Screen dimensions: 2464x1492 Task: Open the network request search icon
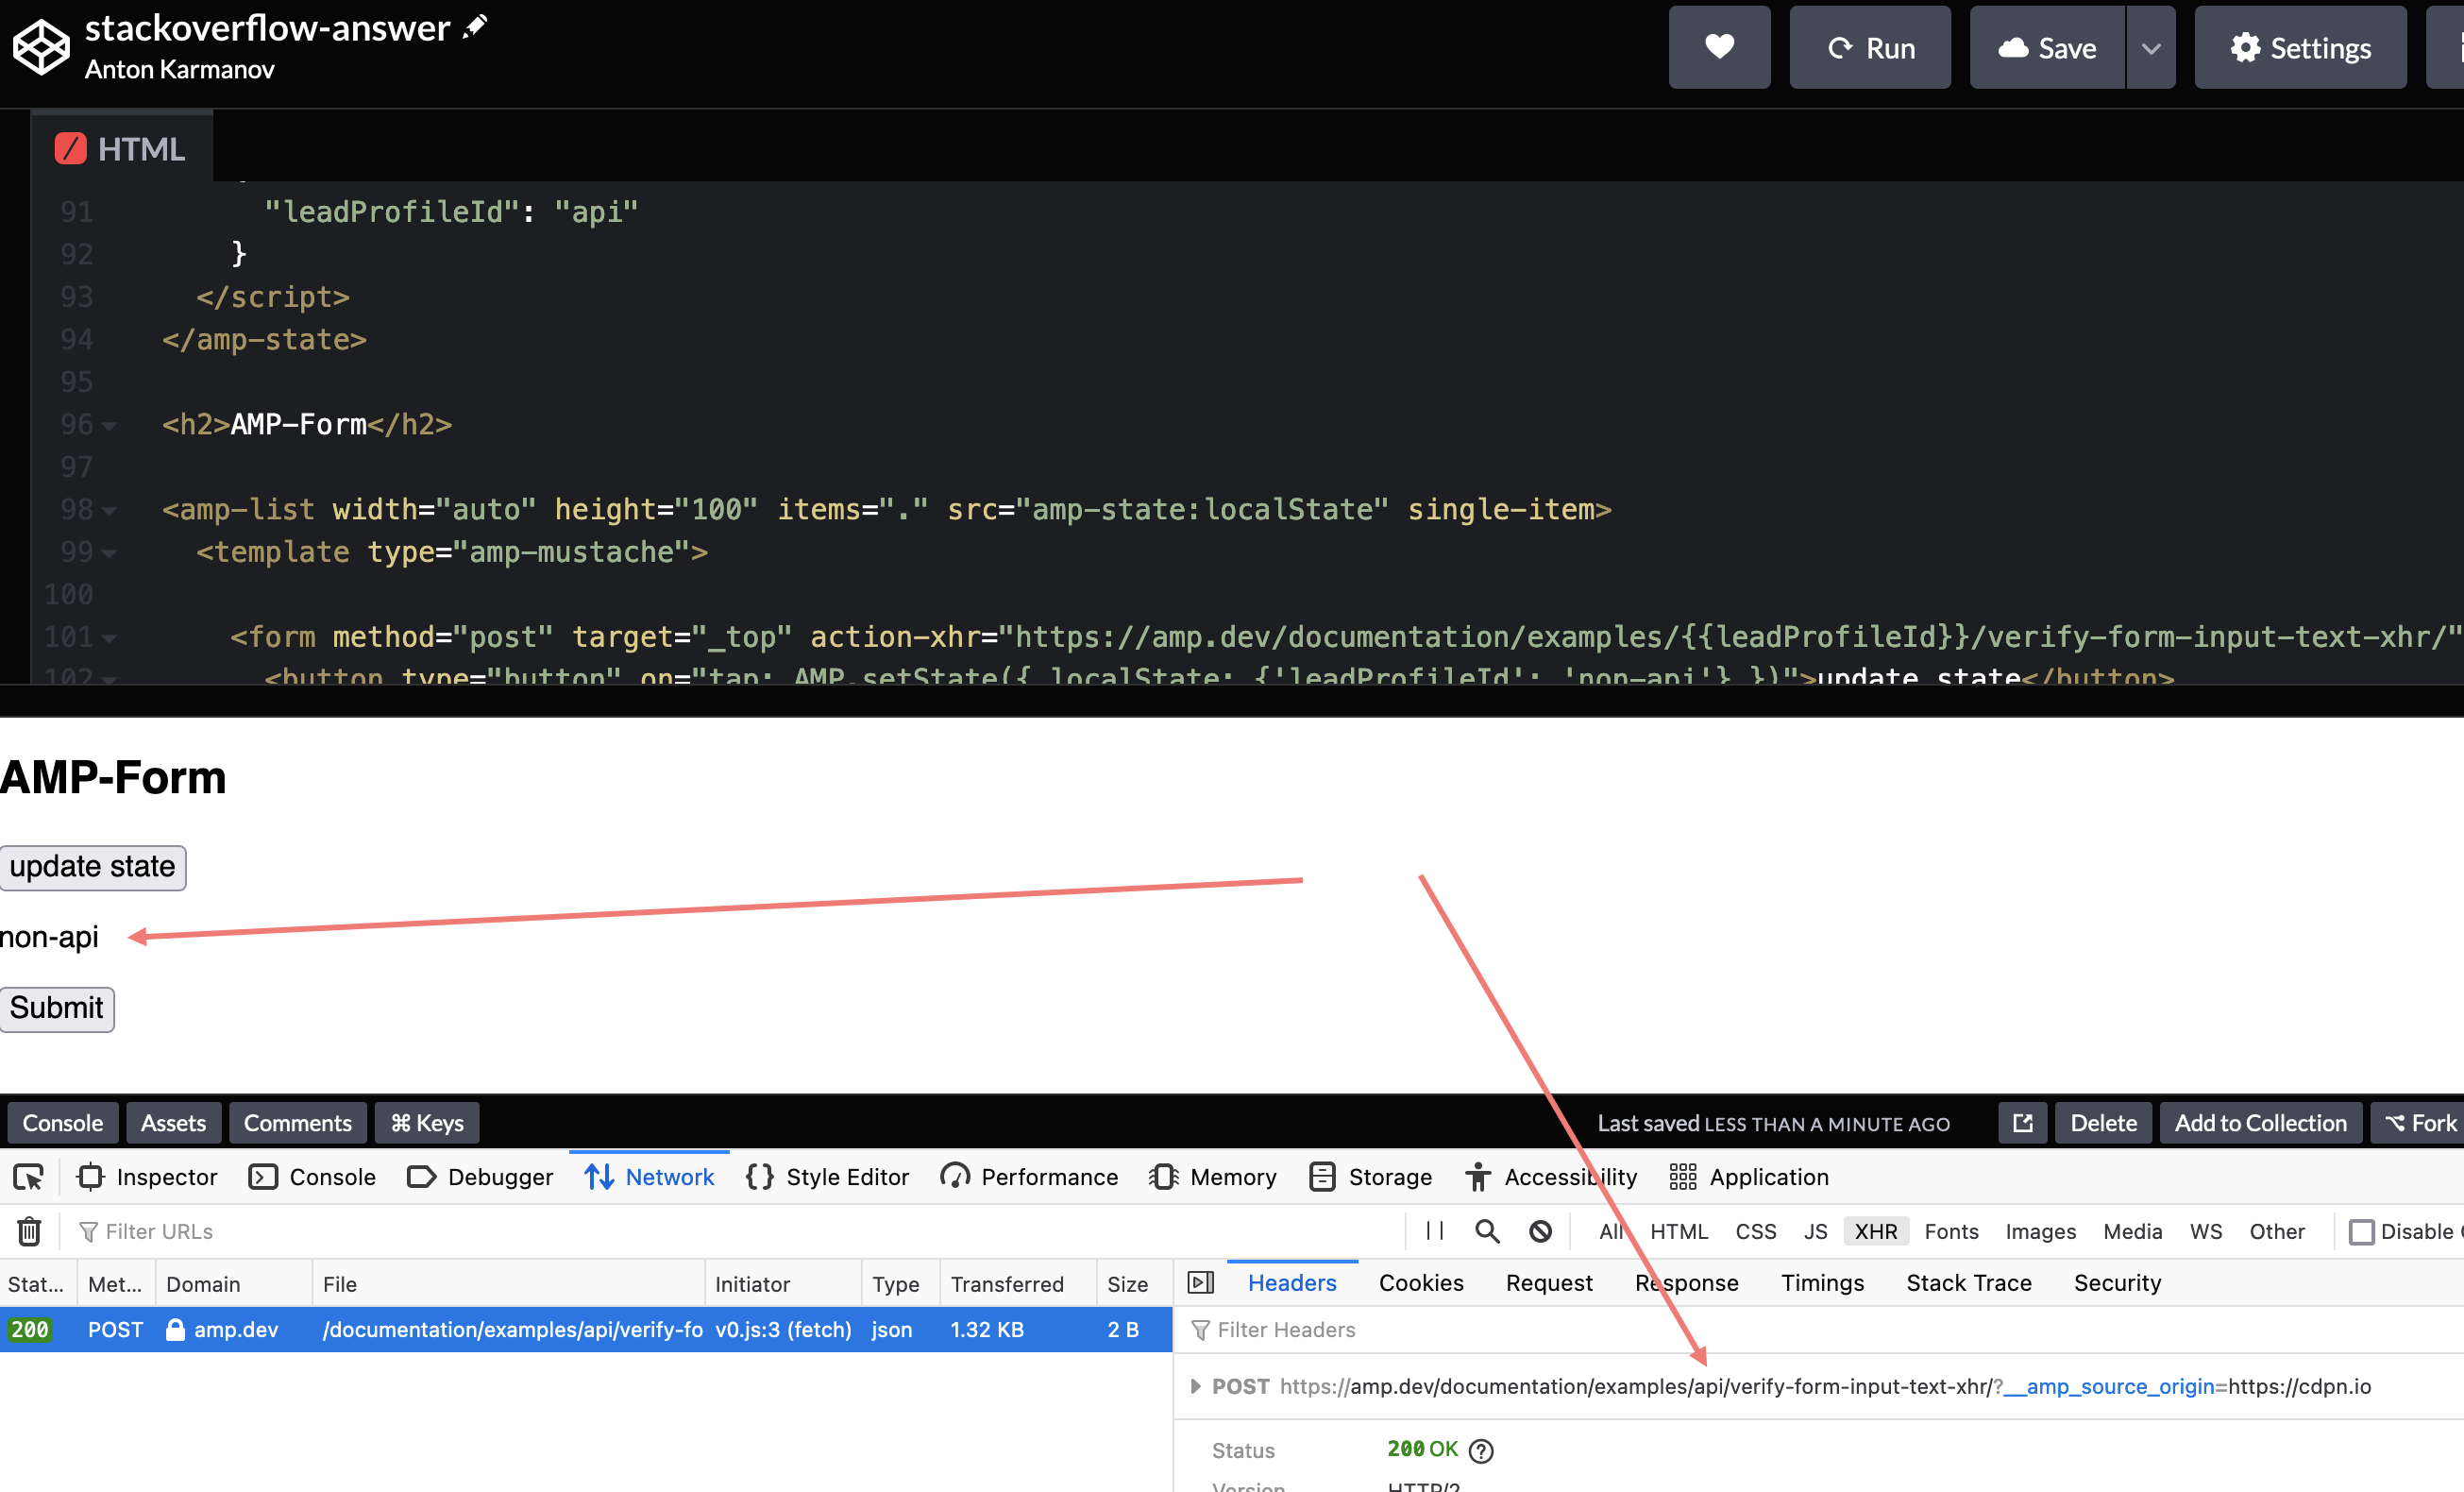coord(1487,1231)
